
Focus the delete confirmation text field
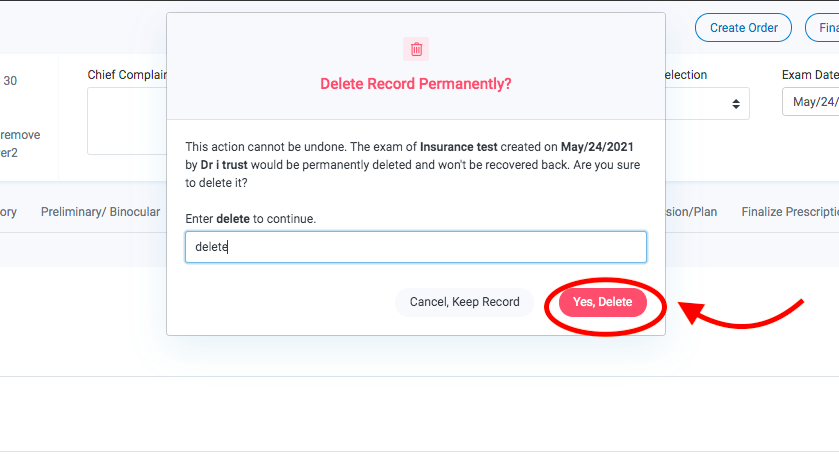[x=416, y=247]
